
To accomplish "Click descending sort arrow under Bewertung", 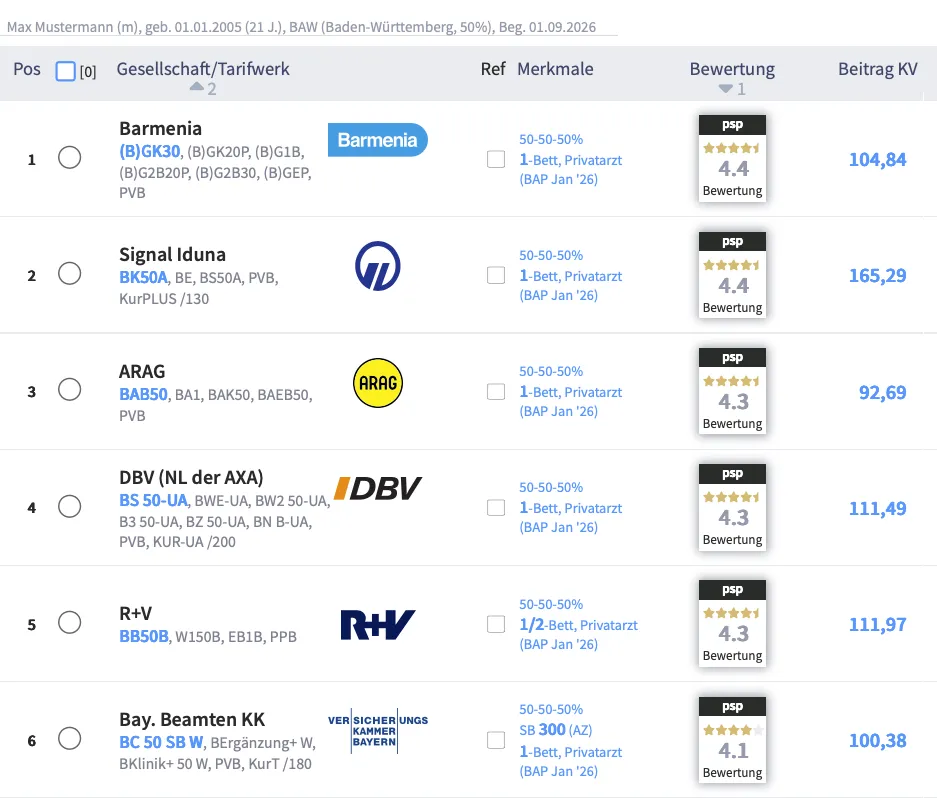I will 725,88.
